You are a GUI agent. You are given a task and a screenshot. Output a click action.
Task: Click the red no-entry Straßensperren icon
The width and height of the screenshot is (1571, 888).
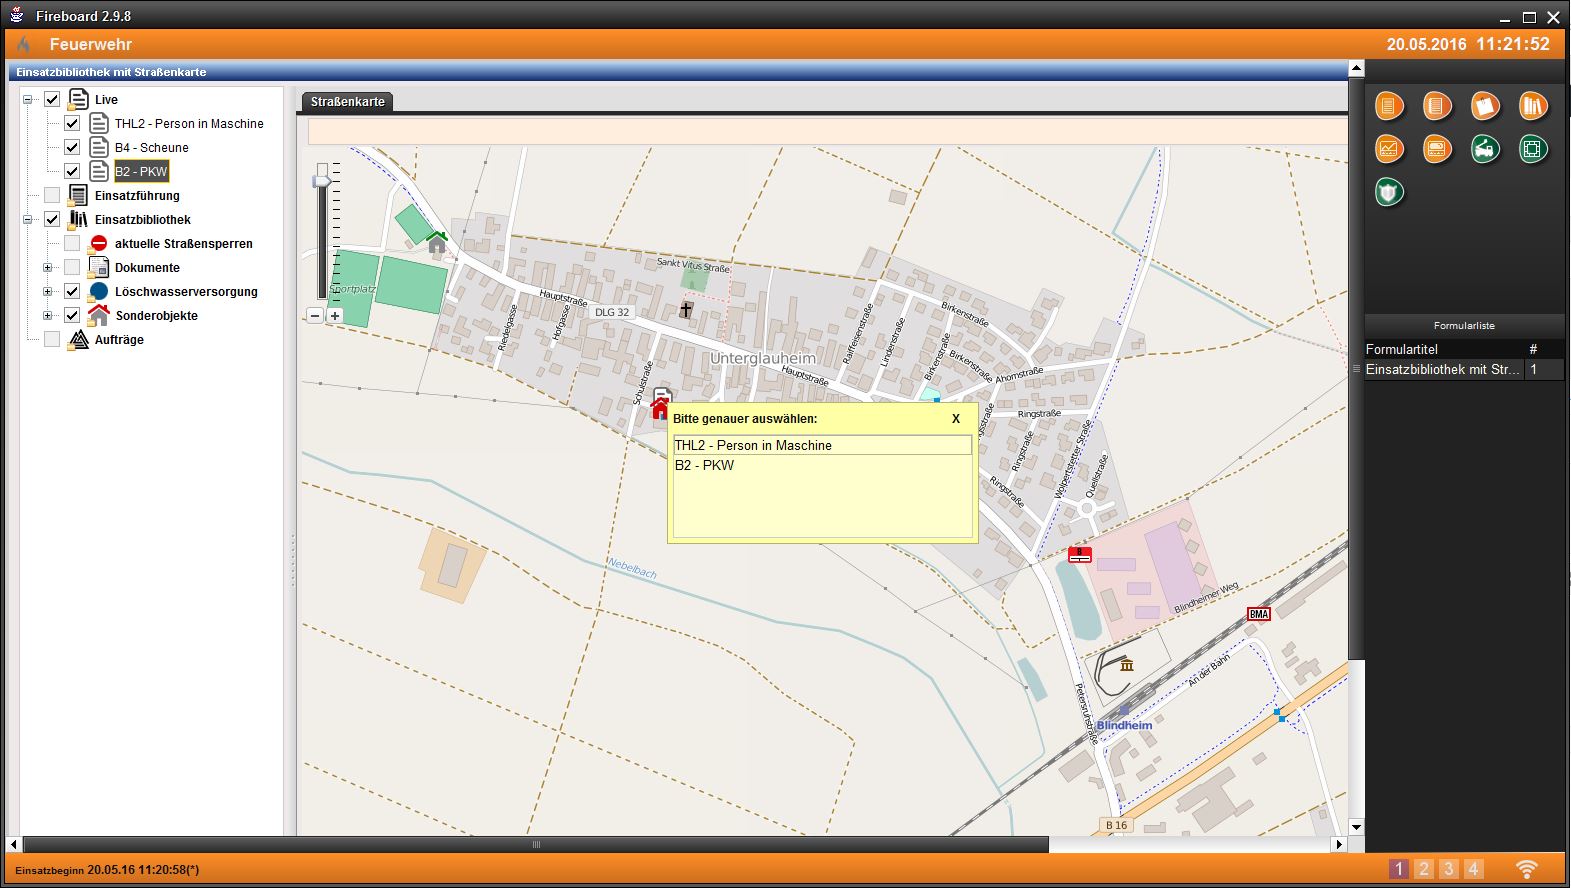pyautogui.click(x=98, y=243)
